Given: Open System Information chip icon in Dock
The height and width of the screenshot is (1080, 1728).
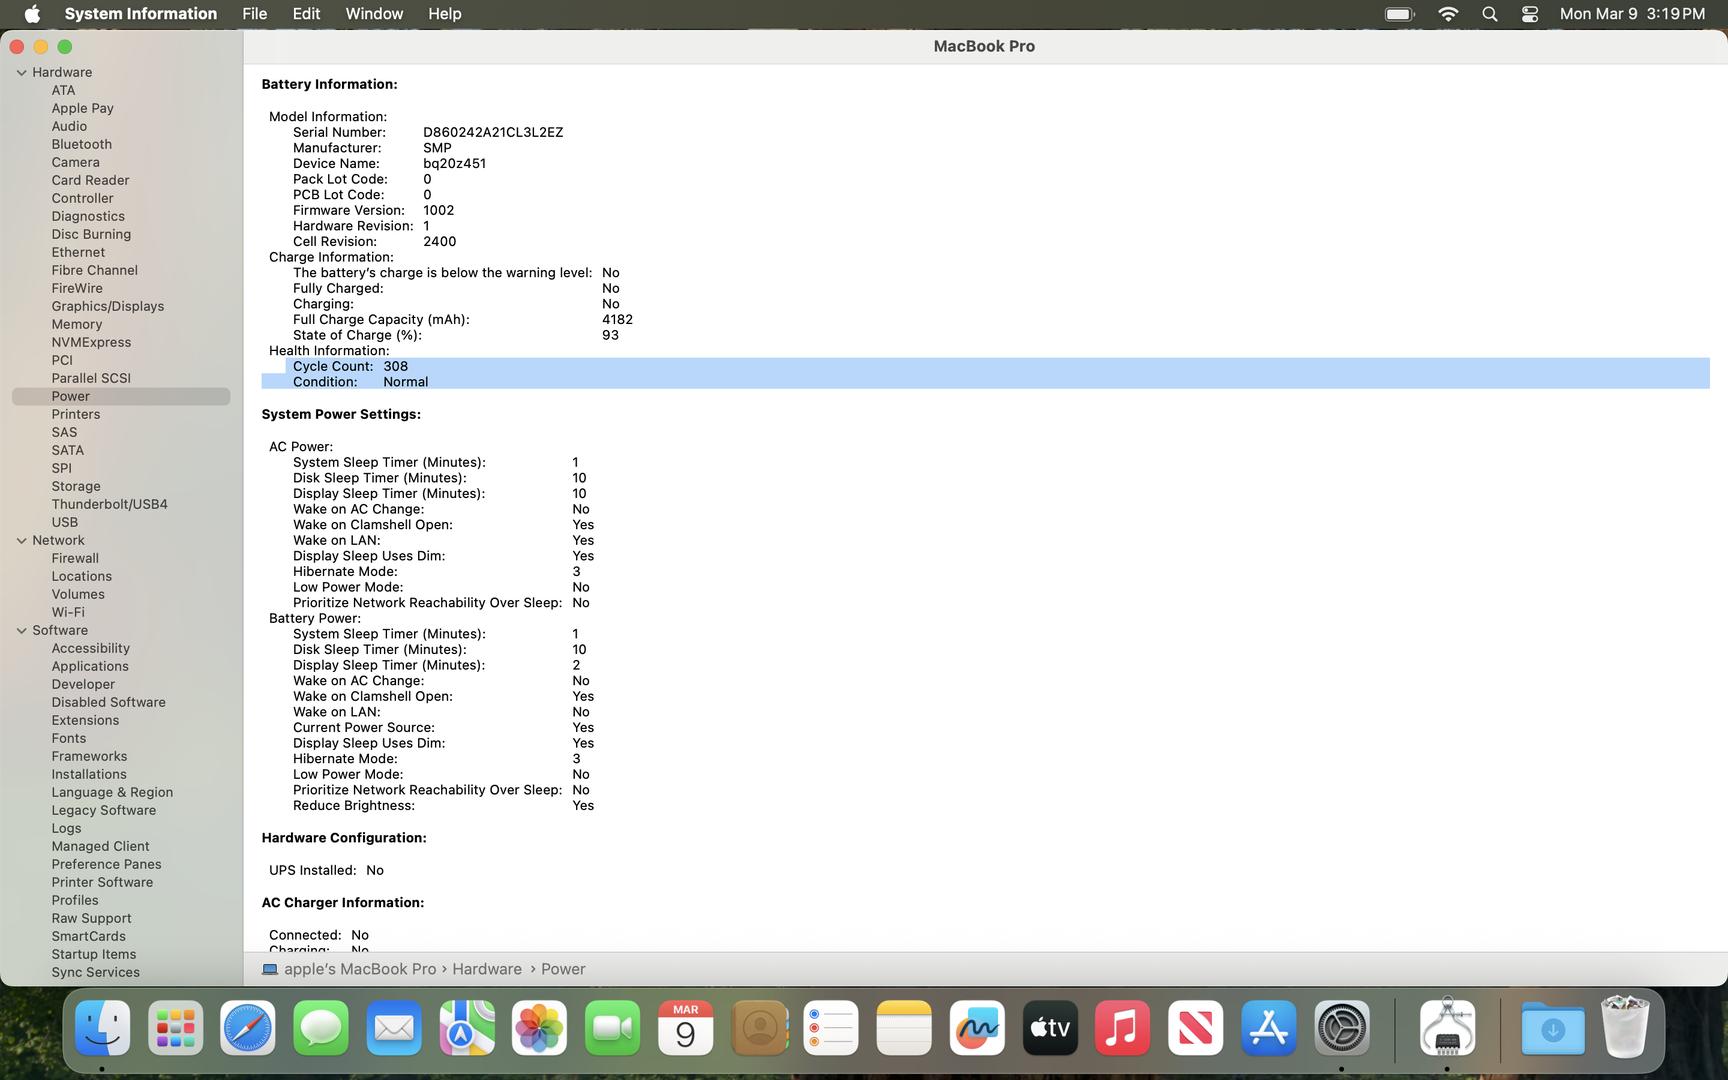Looking at the screenshot, I should point(1447,1028).
